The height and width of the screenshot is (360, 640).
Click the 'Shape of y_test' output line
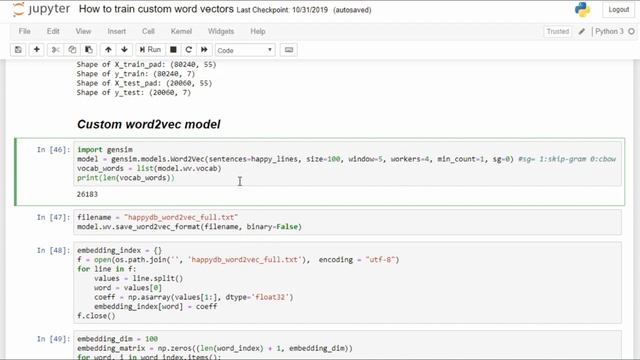[x=134, y=93]
